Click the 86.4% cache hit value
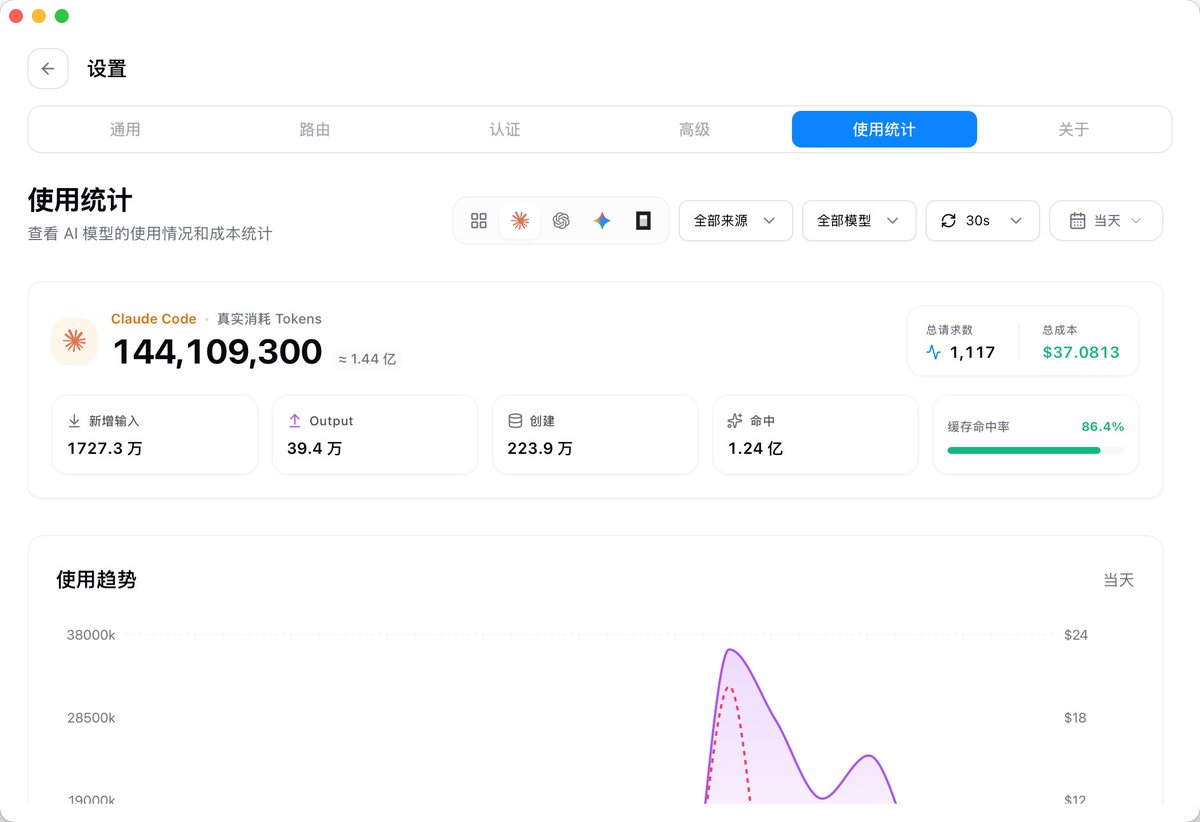The width and height of the screenshot is (1200, 822). [x=1103, y=427]
